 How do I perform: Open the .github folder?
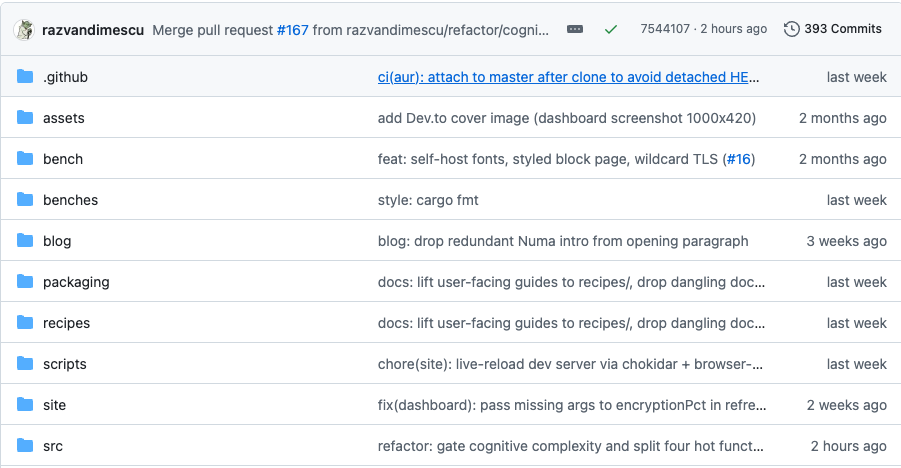(x=66, y=77)
